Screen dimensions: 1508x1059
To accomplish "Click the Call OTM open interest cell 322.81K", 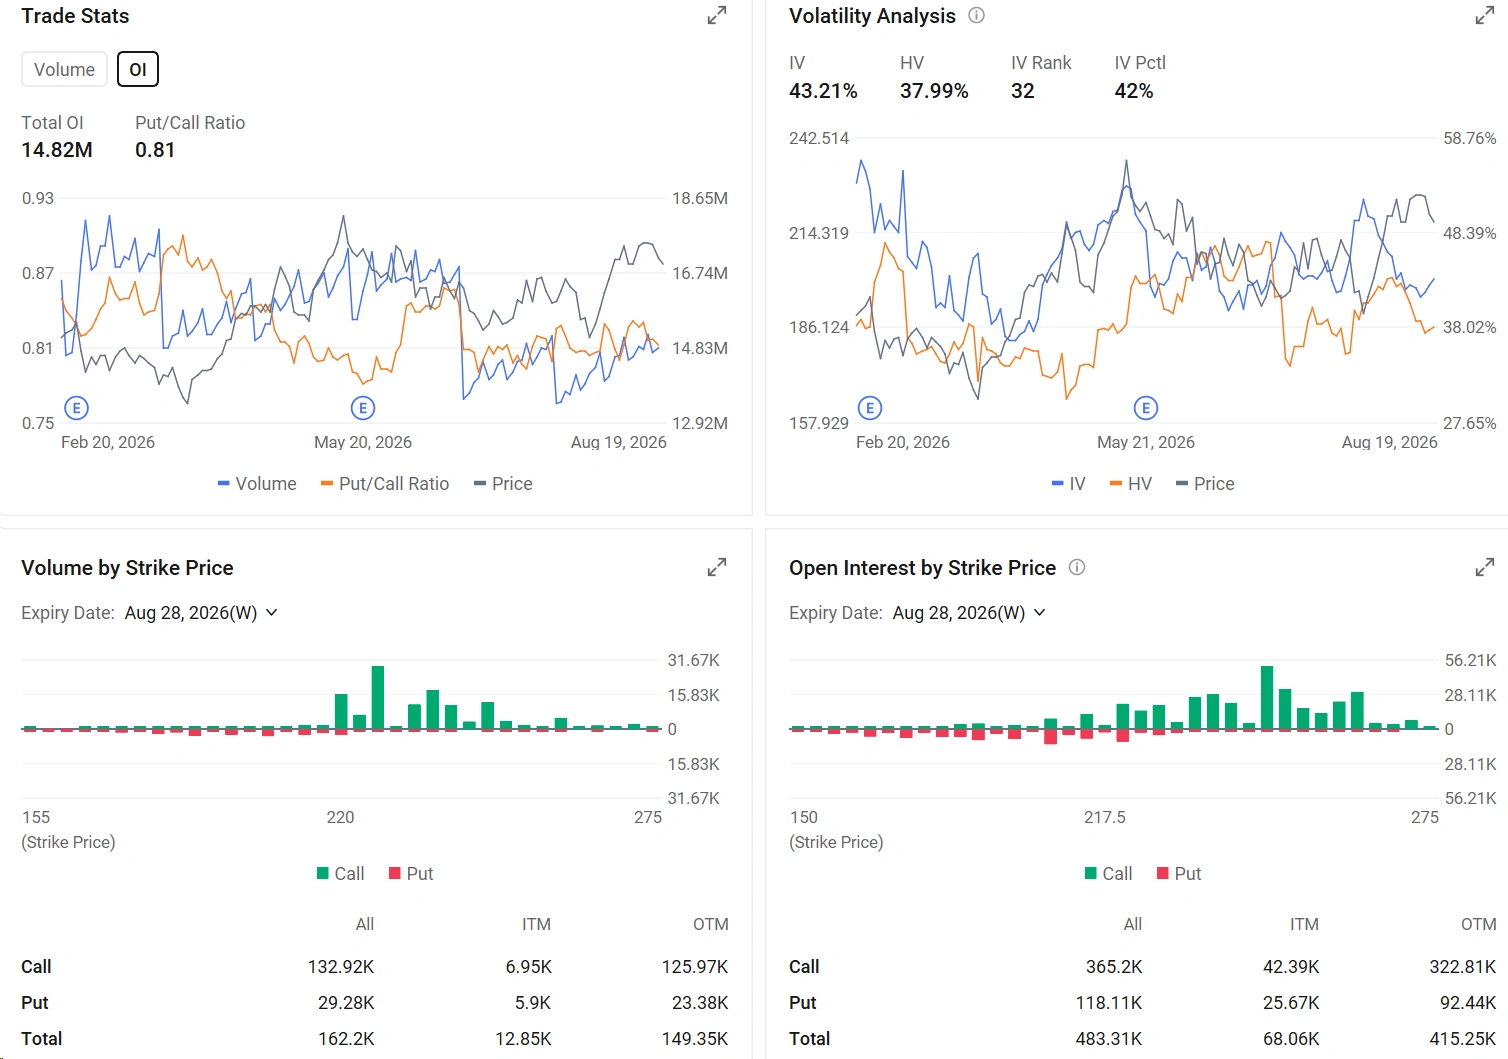I will pos(1463,967).
